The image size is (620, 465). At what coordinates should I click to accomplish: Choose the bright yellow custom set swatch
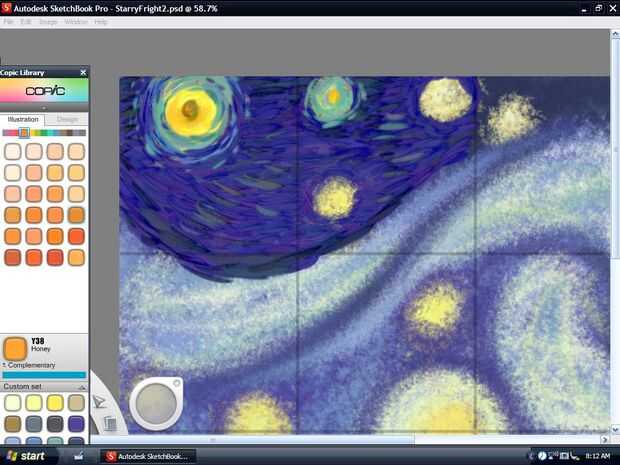click(55, 403)
